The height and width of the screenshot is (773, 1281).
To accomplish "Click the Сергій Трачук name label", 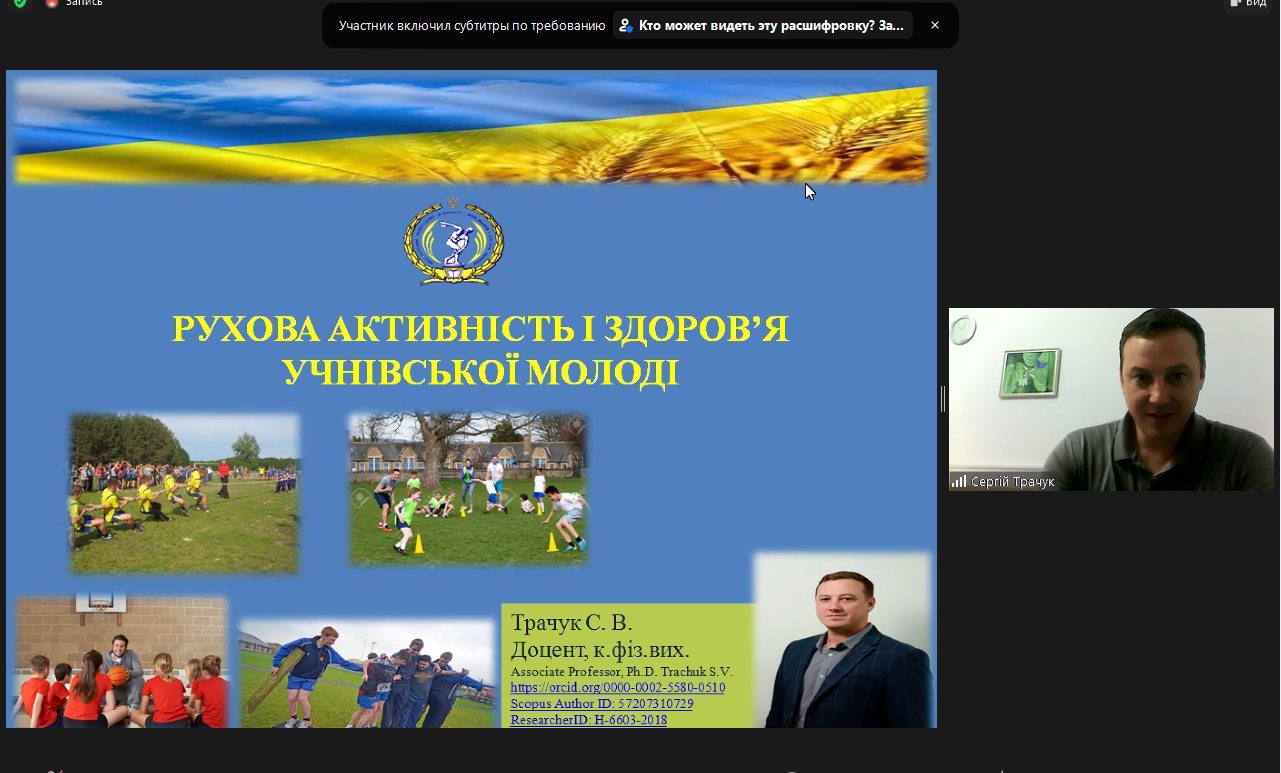I will [1012, 482].
